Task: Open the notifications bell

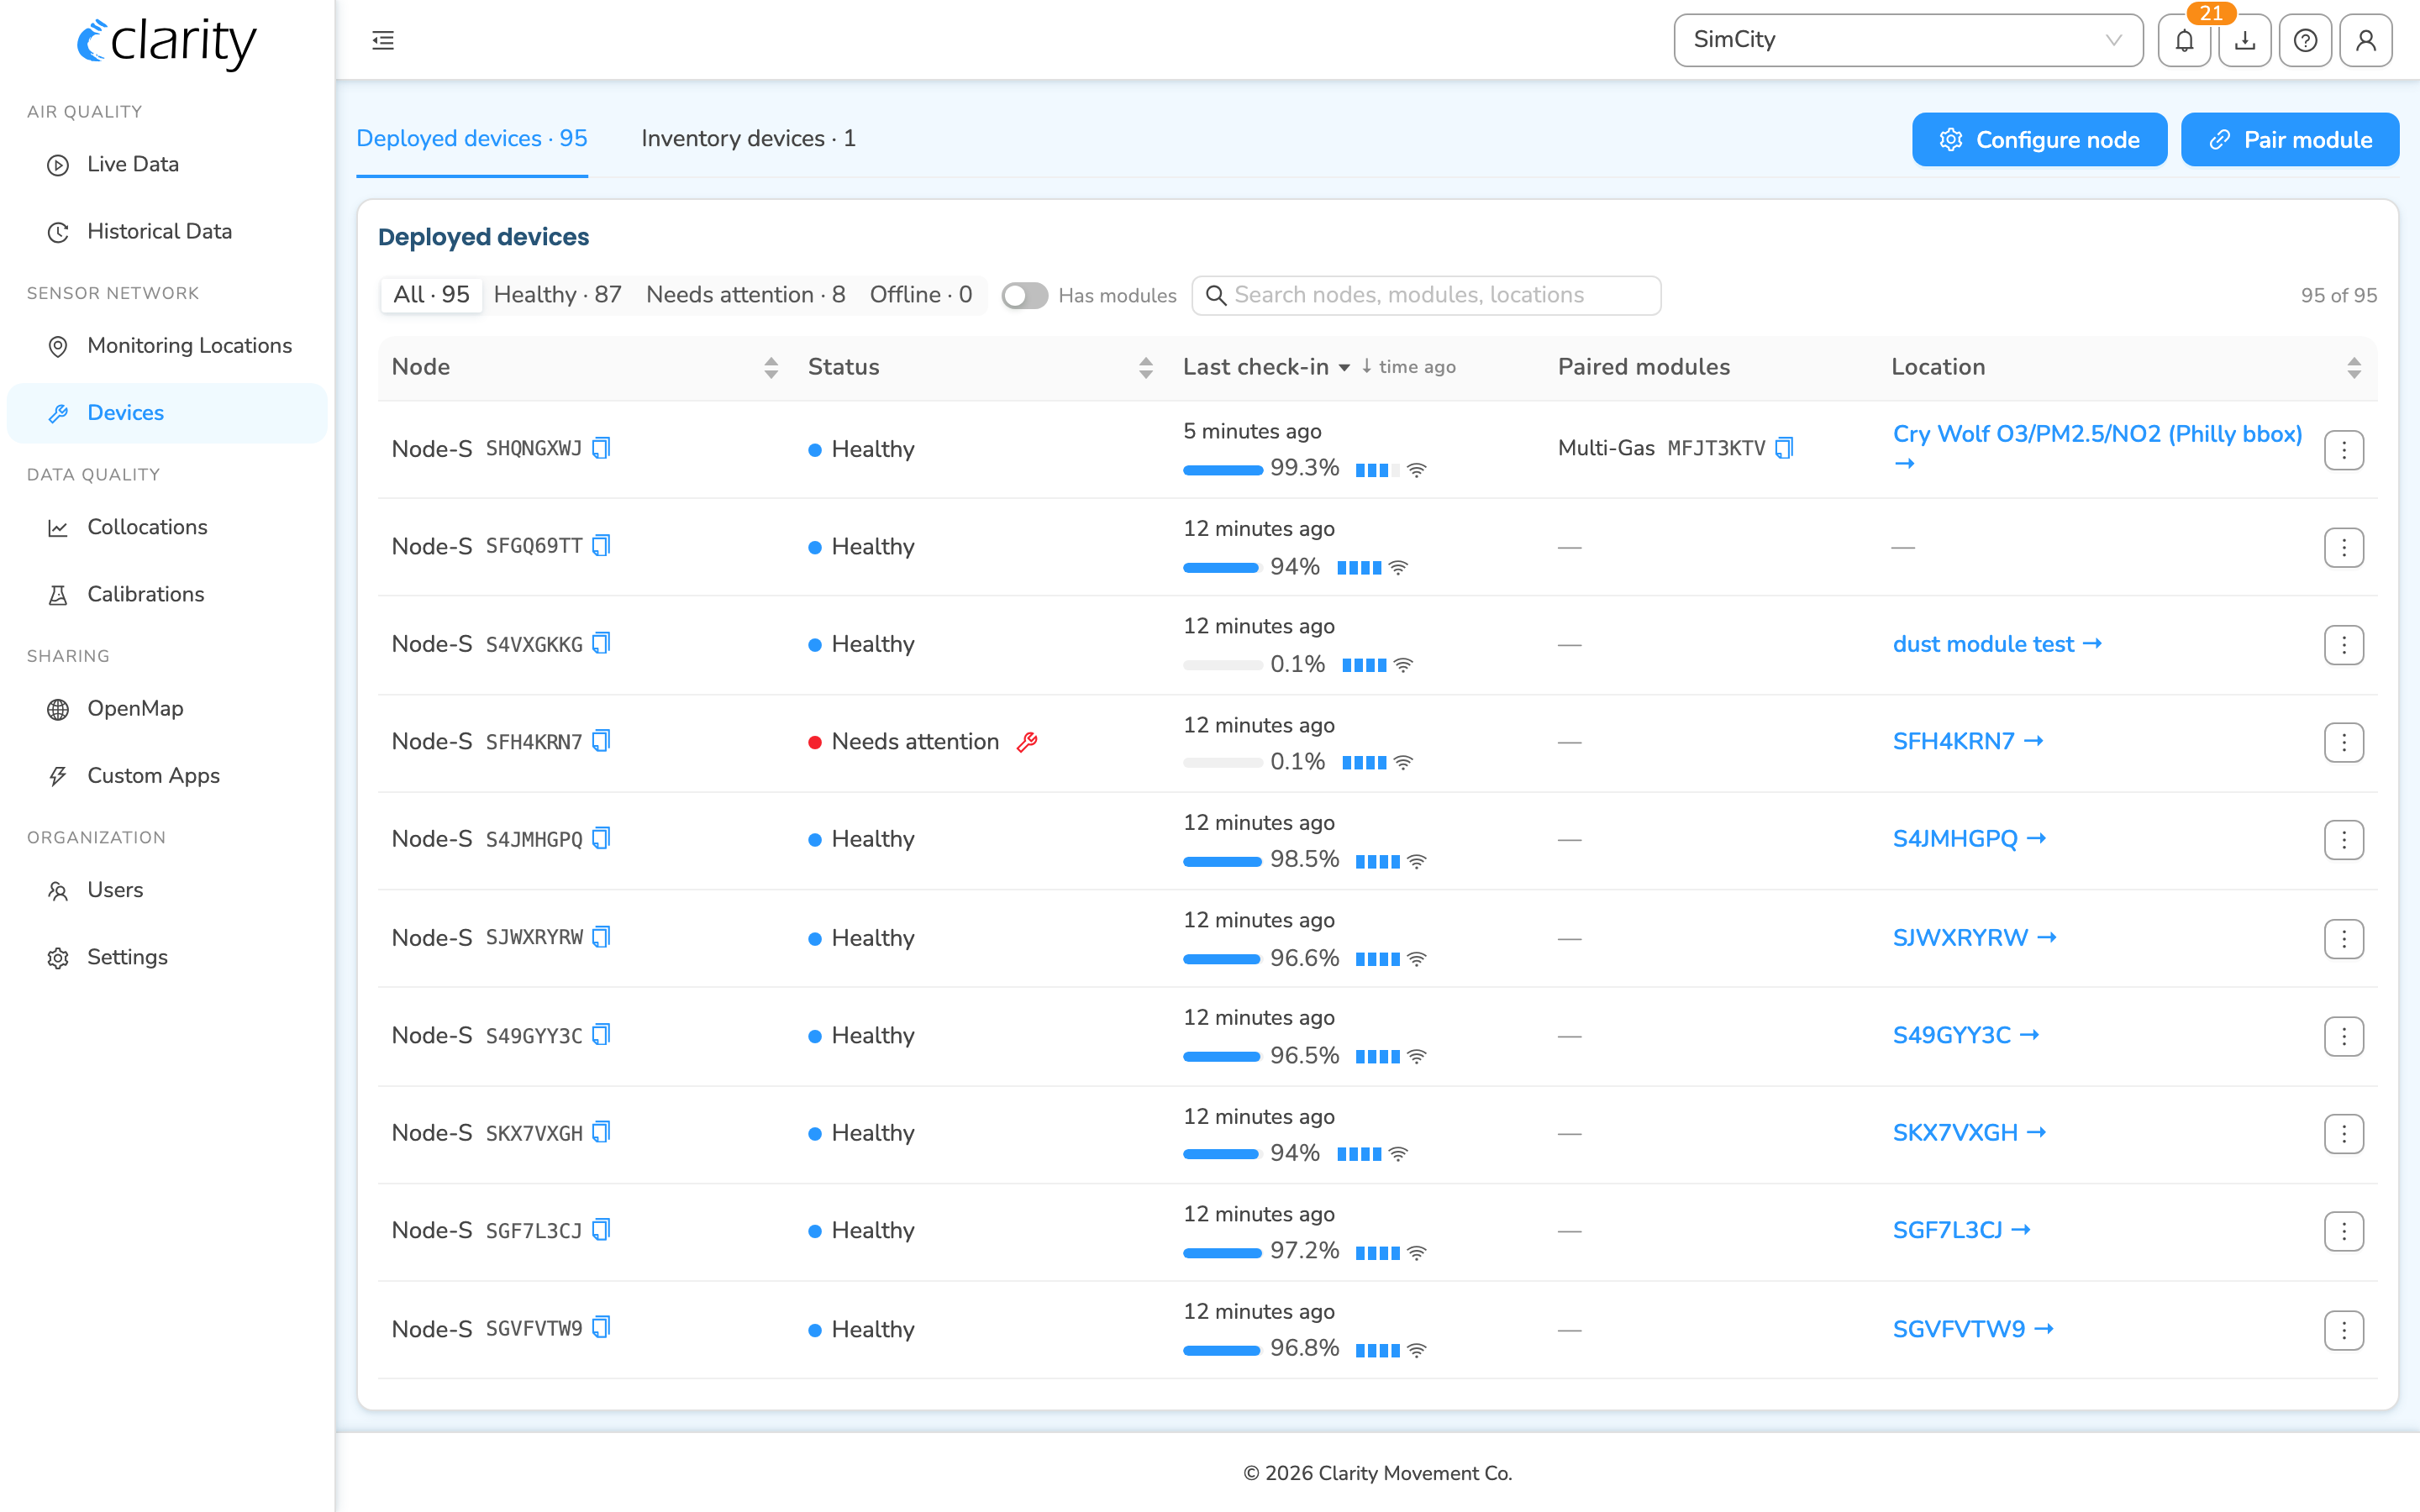Action: click(x=2184, y=40)
